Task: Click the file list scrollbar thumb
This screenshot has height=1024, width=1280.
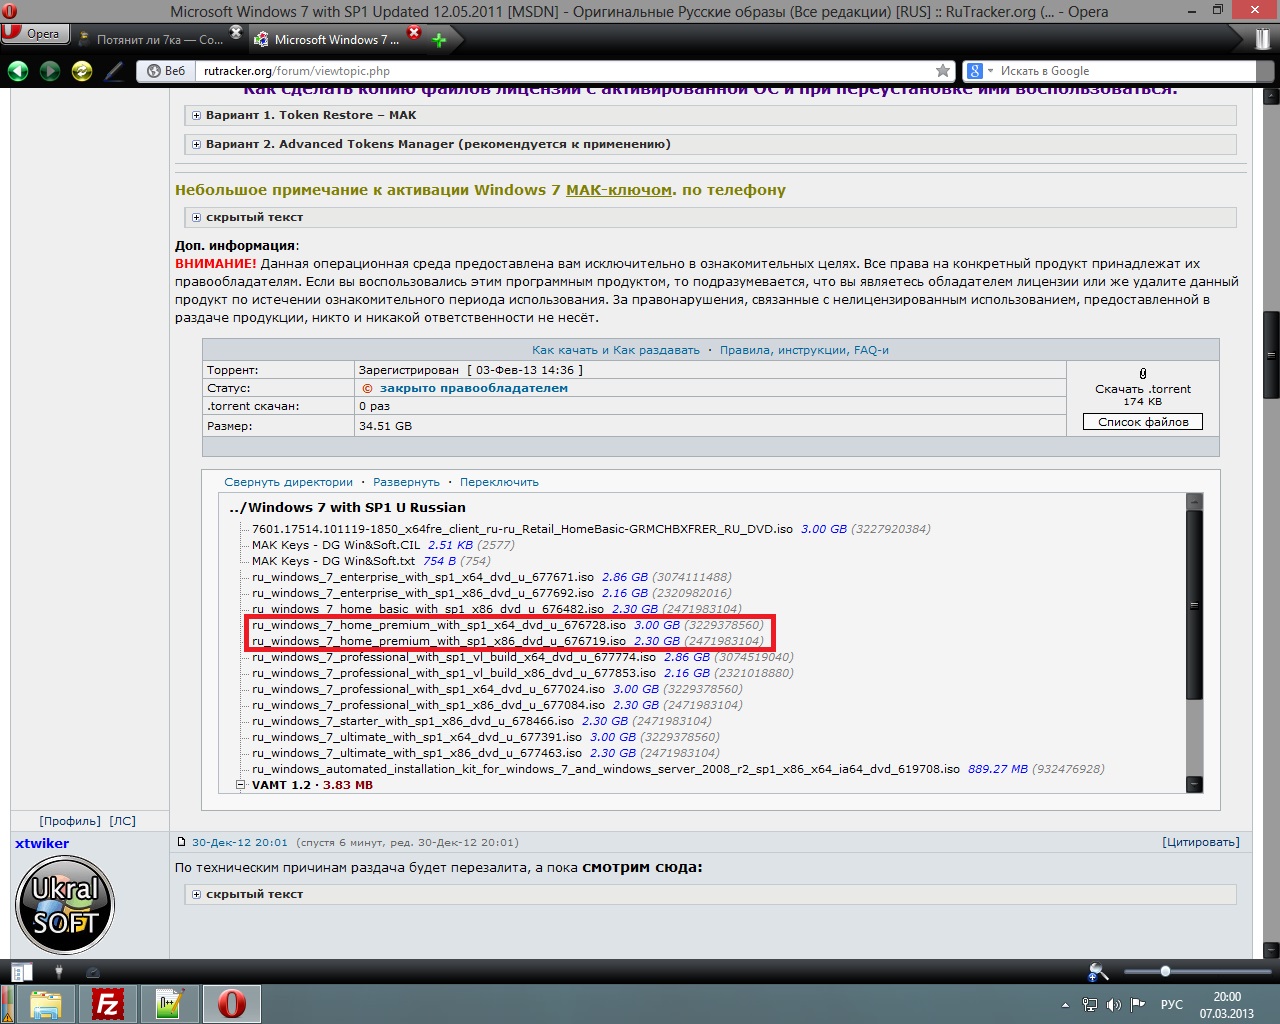Action: (x=1194, y=605)
